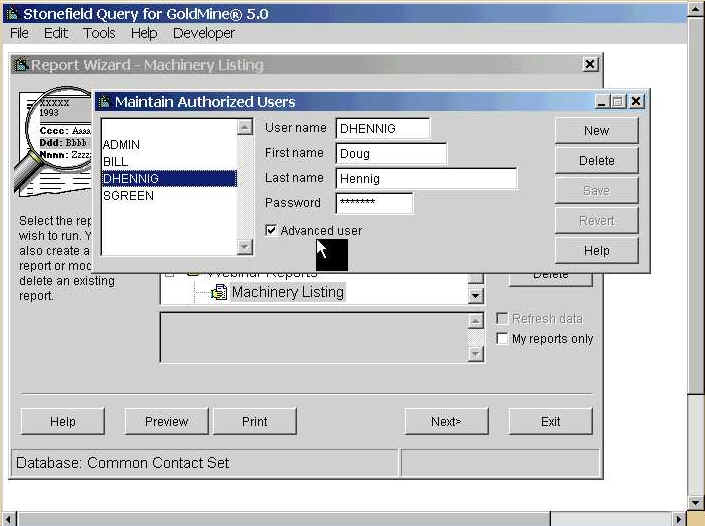Click the horizontal scrollbar right arrow

point(679,519)
